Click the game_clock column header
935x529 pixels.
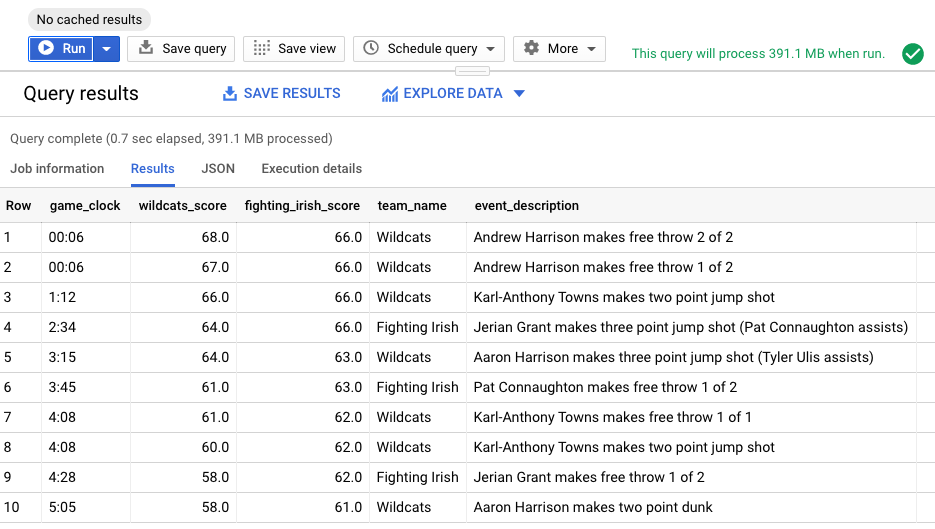85,206
